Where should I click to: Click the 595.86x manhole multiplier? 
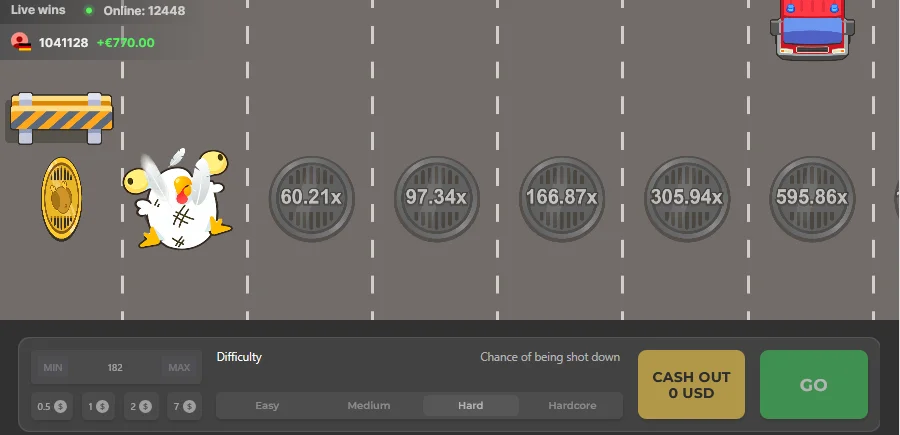pos(812,198)
